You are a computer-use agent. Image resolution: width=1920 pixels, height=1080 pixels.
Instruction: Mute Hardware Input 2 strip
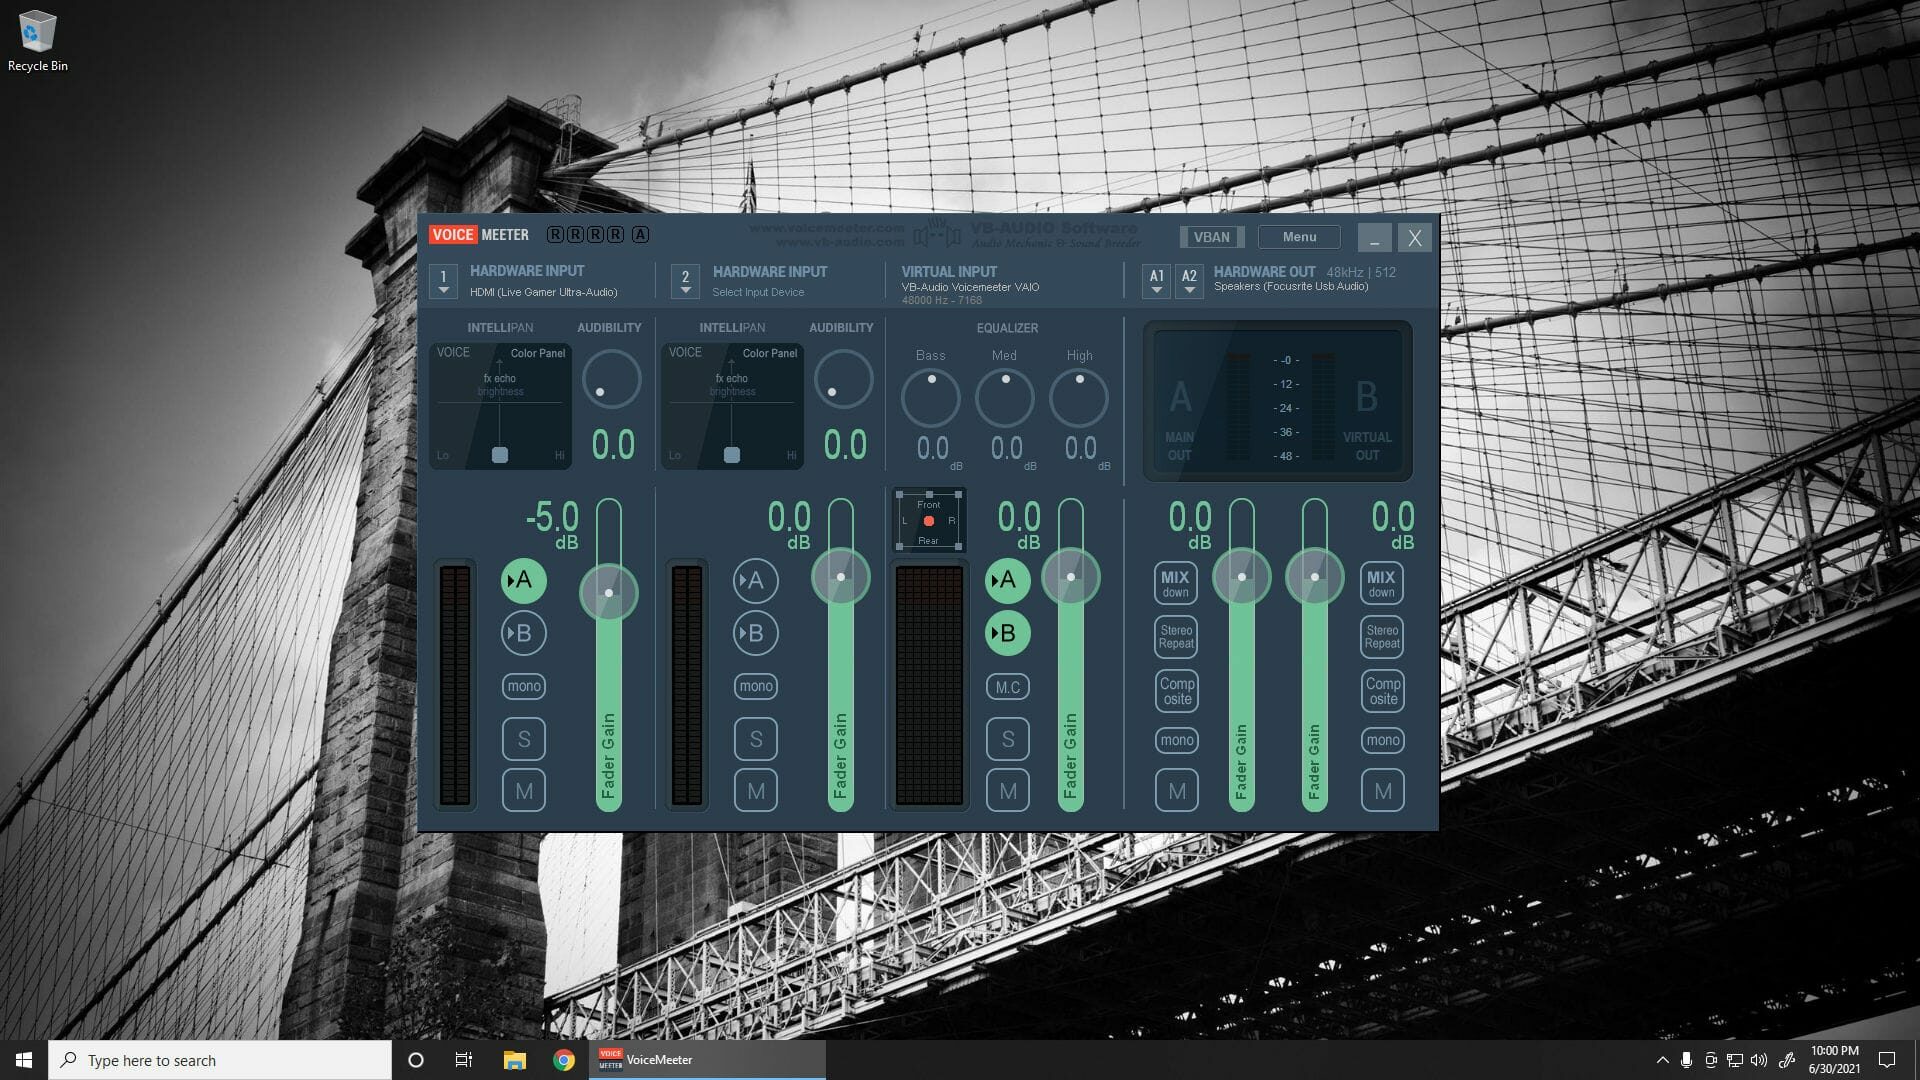click(755, 791)
